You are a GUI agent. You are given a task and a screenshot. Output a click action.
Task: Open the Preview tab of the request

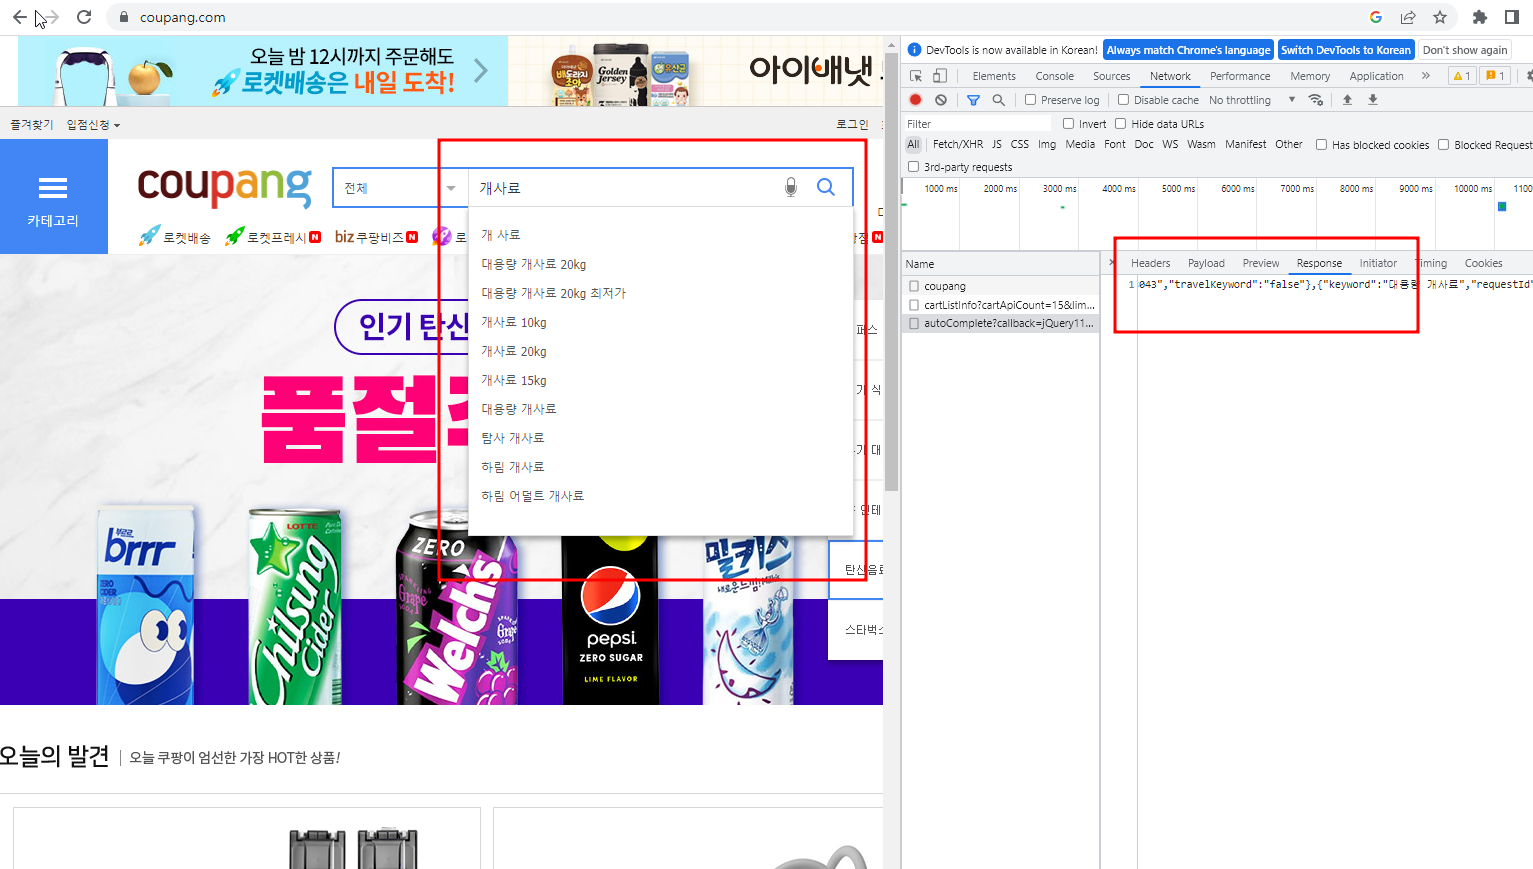click(x=1261, y=263)
